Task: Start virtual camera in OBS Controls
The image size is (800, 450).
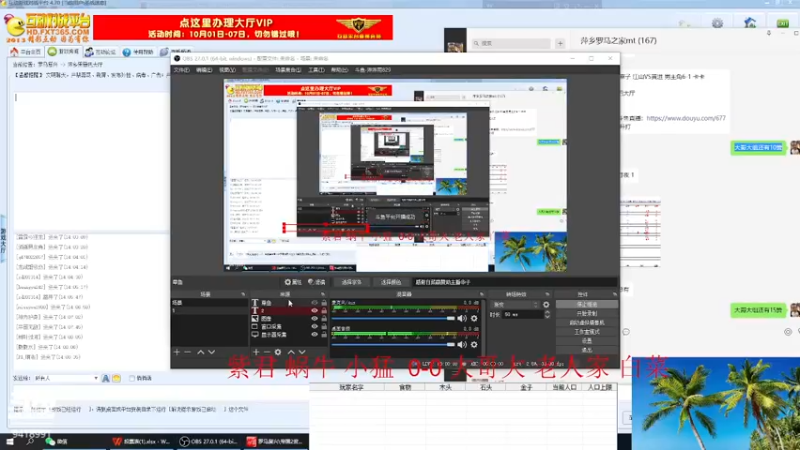Action: pos(586,322)
